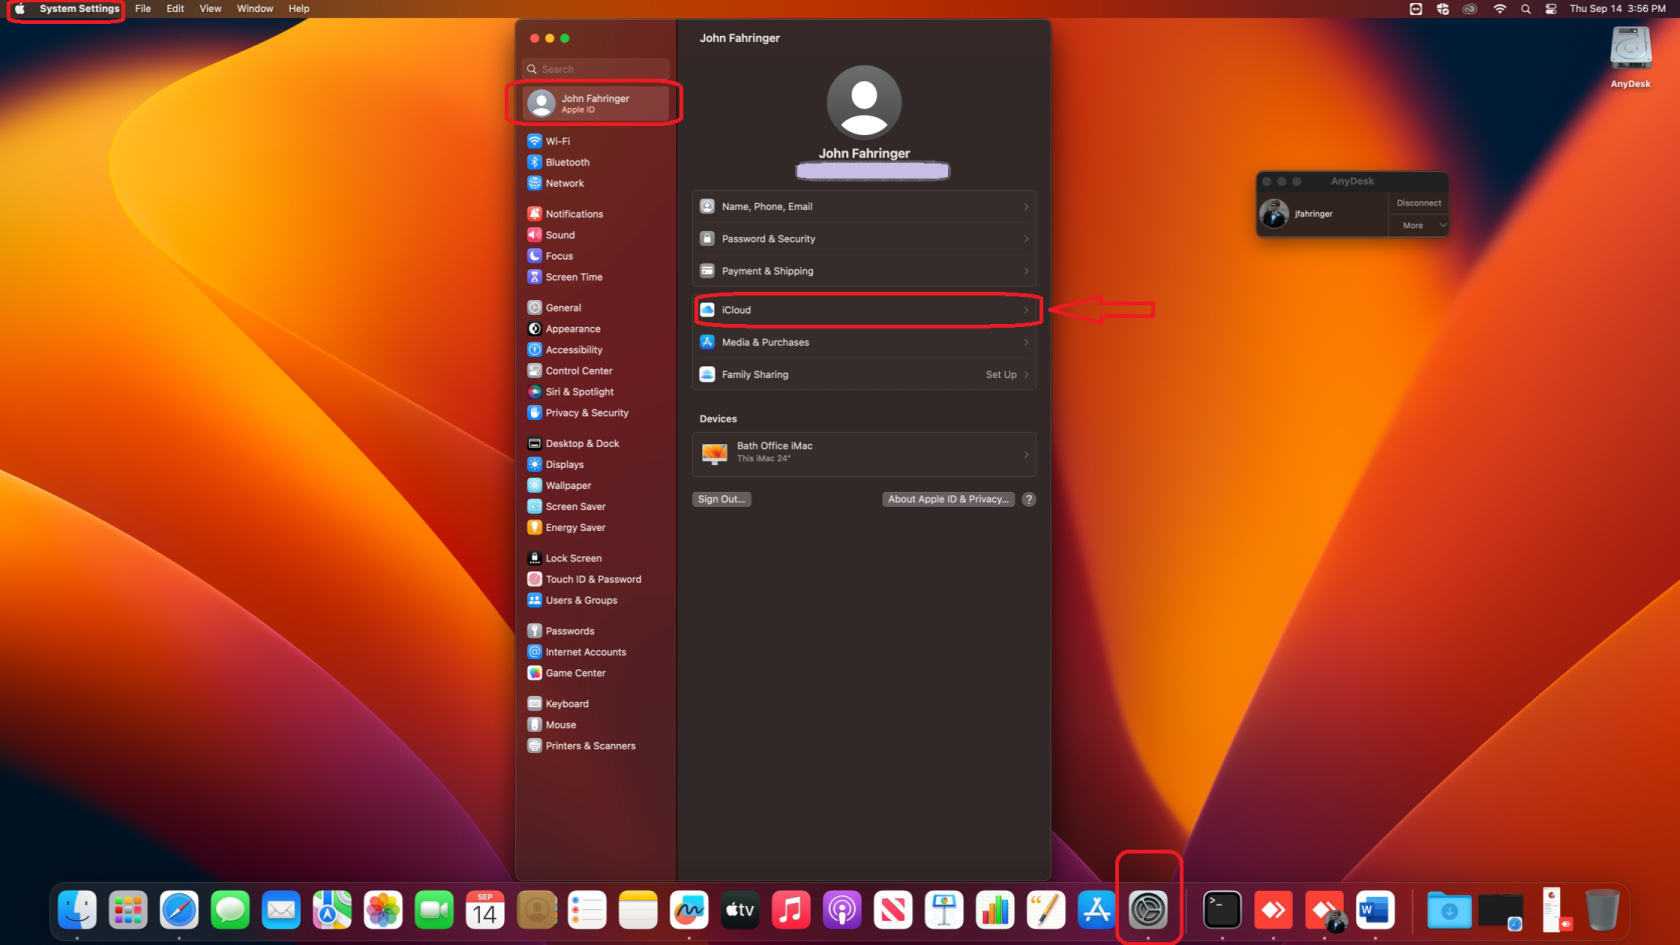This screenshot has height=945, width=1680.
Task: Click the Search field in Settings
Action: tap(596, 69)
